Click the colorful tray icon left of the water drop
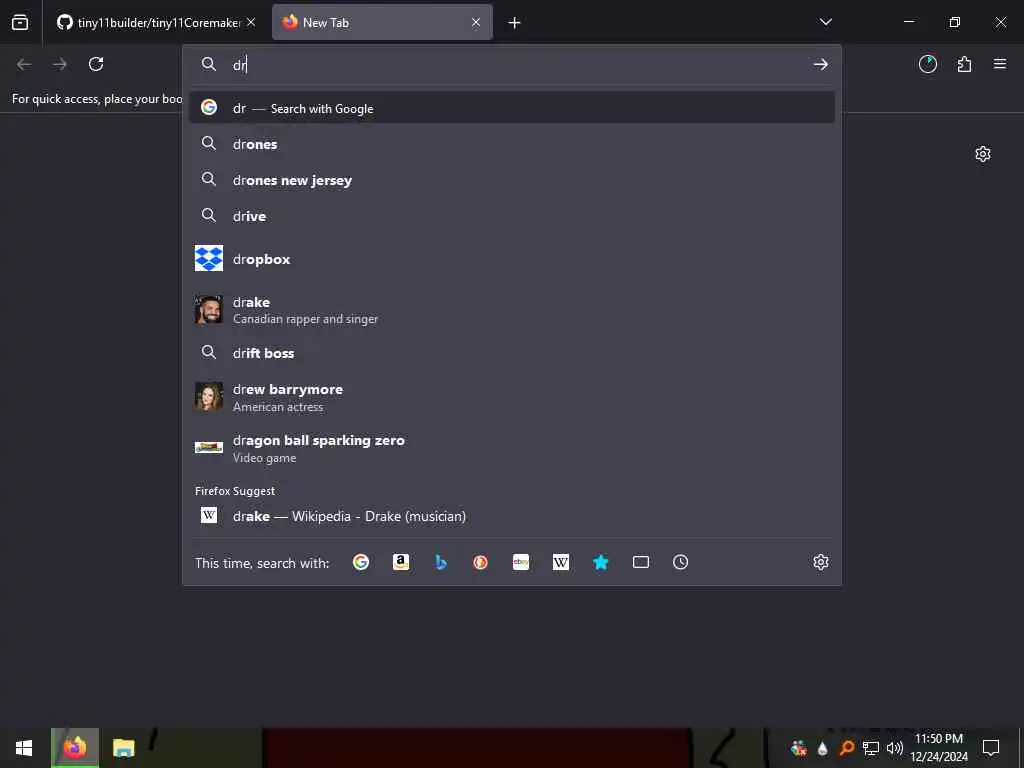 tap(798, 748)
